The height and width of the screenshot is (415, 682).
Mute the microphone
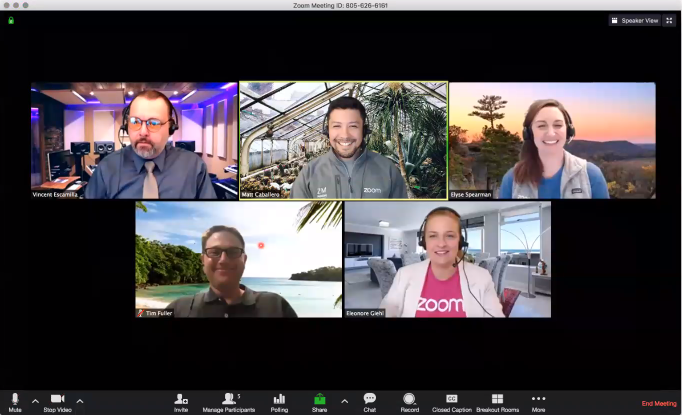(x=15, y=402)
